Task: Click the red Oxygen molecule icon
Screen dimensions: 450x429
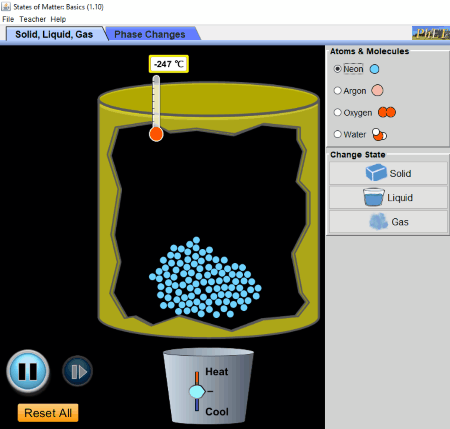Action: [x=387, y=112]
